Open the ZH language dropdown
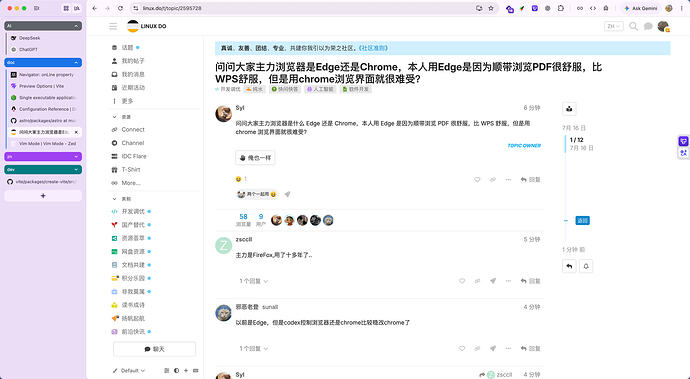The height and width of the screenshot is (379, 690). tap(613, 26)
